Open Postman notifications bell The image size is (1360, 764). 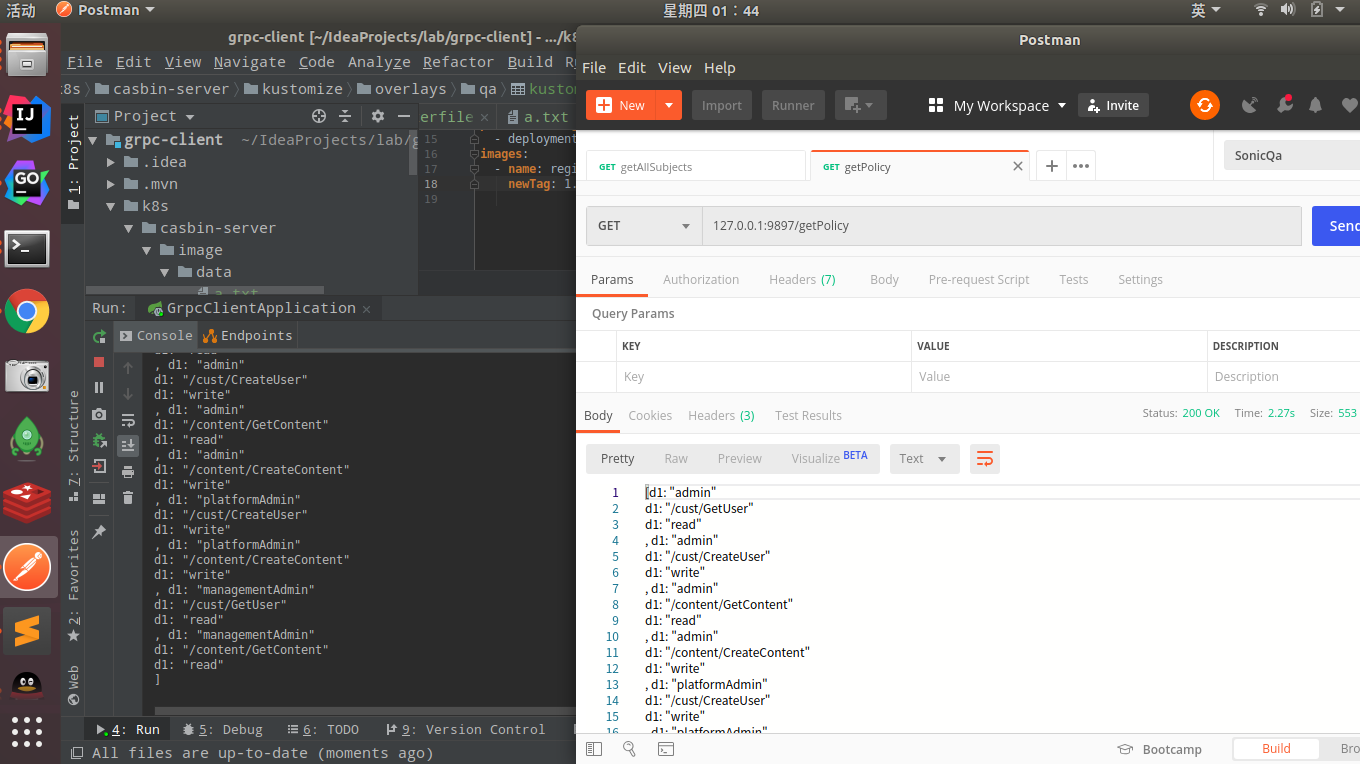(1316, 105)
